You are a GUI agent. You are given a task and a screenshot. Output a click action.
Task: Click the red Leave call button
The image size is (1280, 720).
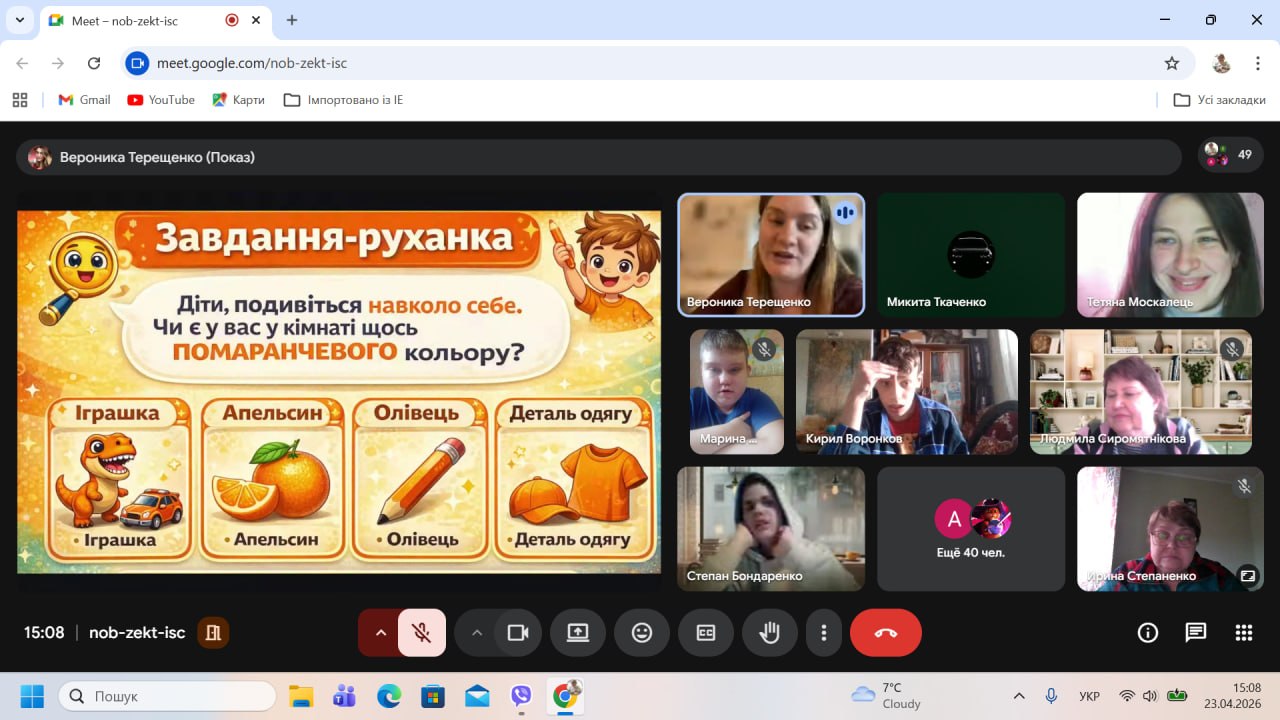click(885, 632)
